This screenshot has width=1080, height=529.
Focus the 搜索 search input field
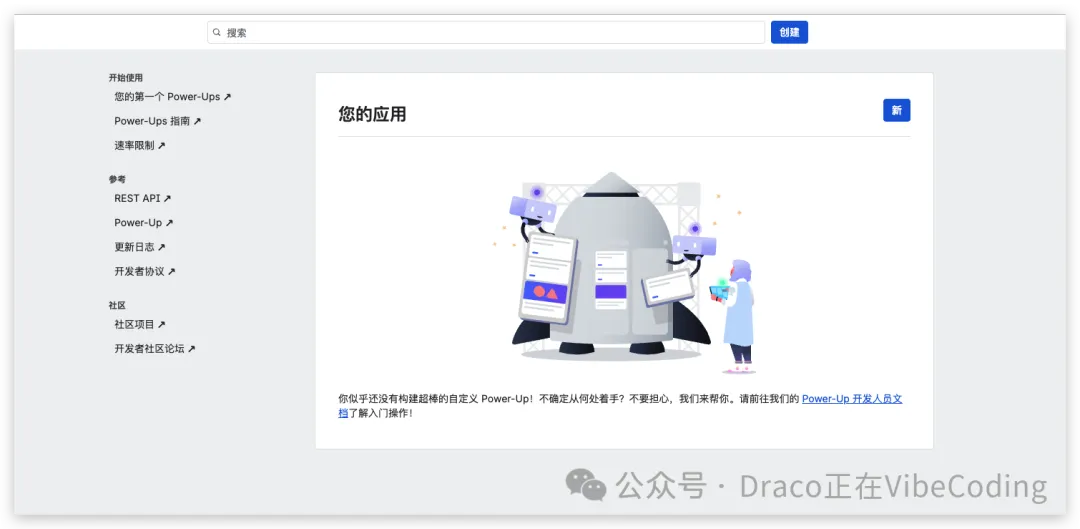click(490, 33)
